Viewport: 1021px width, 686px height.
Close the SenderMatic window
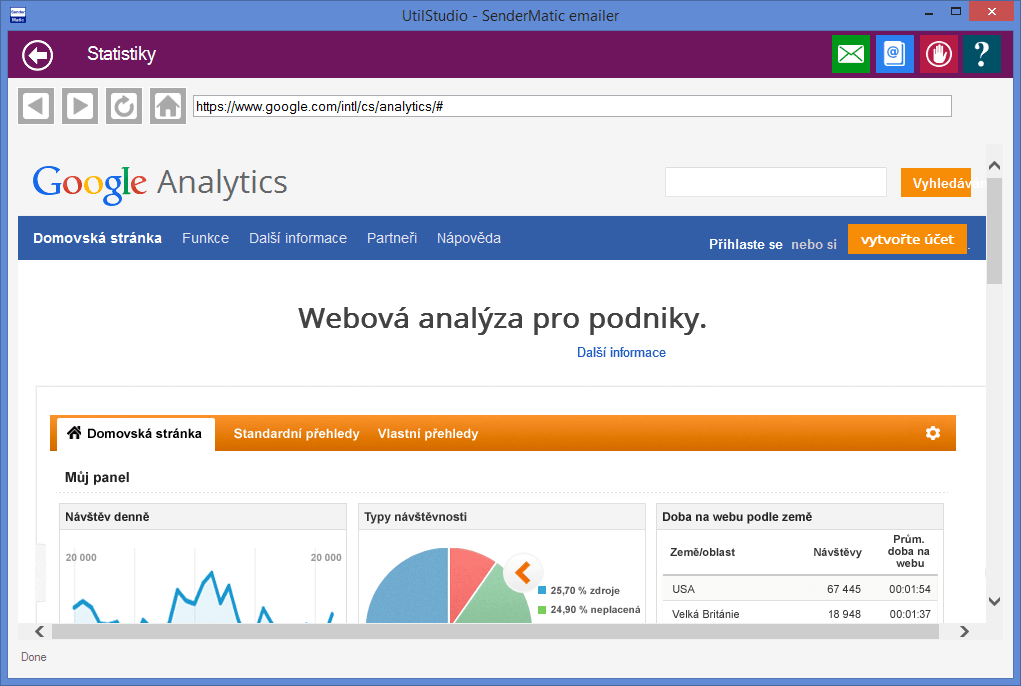tap(991, 12)
